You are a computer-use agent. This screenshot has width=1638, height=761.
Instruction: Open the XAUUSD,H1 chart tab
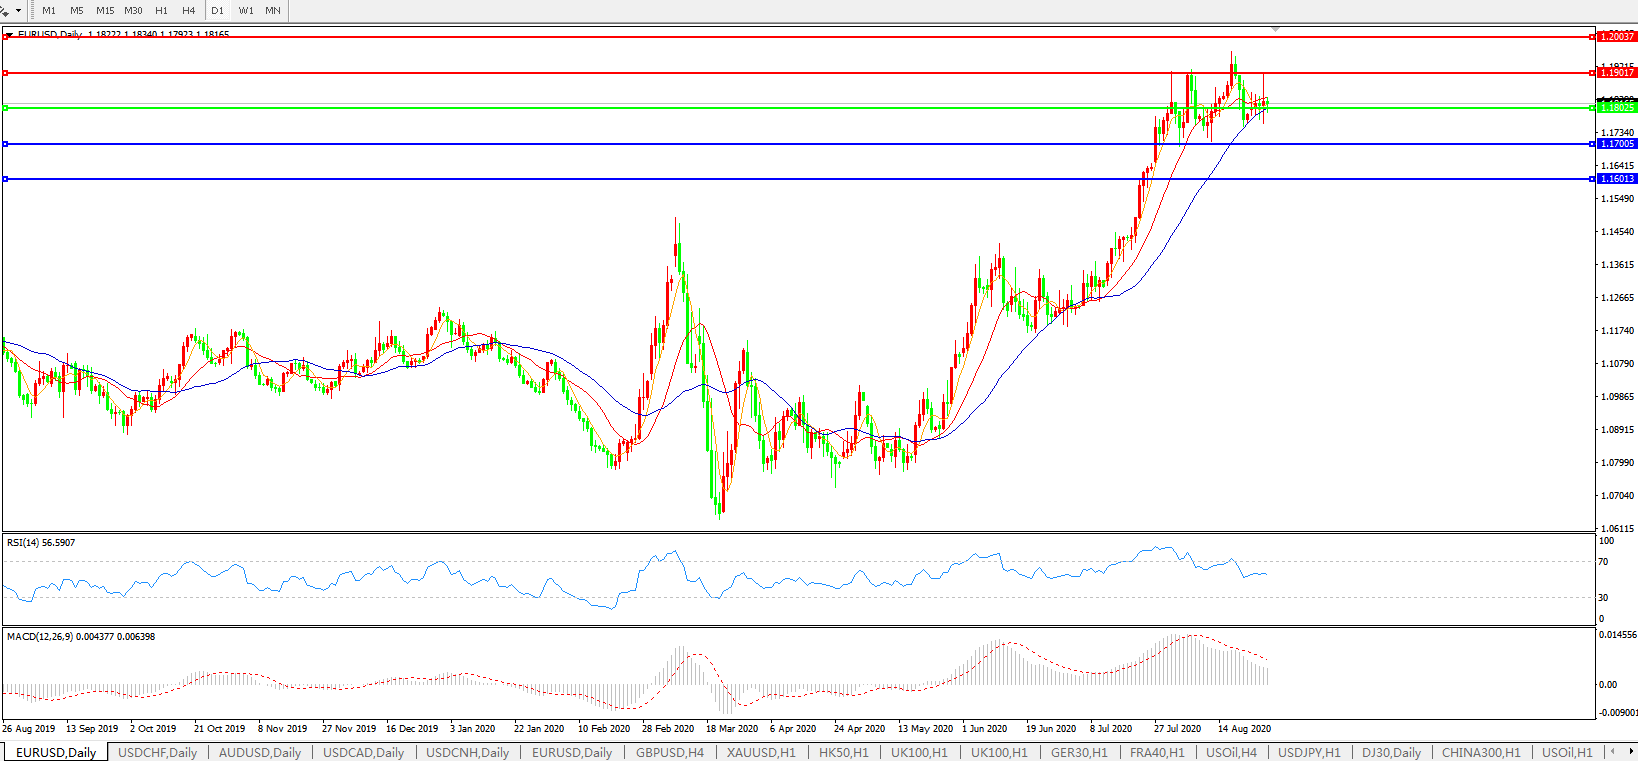click(761, 752)
